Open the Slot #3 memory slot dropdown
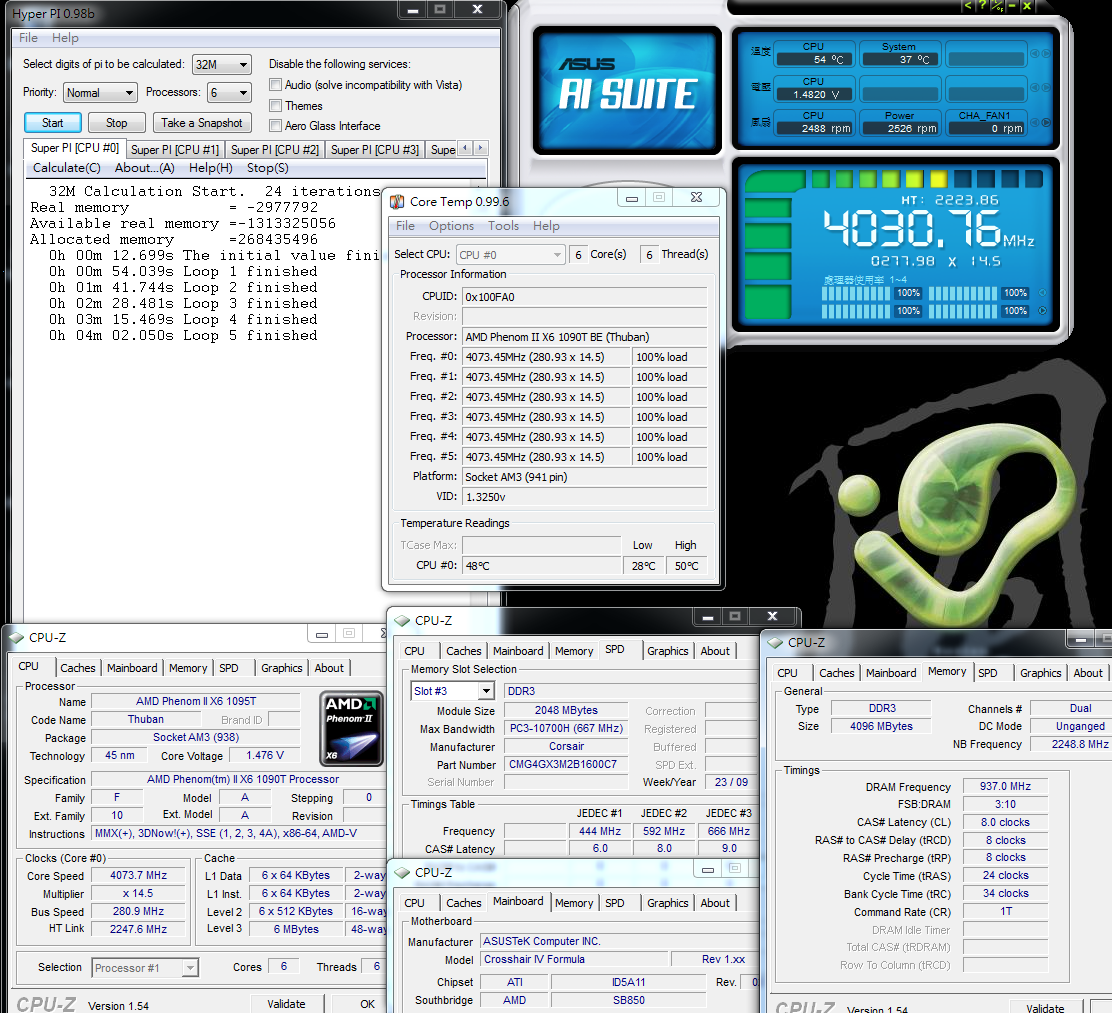 (452, 691)
